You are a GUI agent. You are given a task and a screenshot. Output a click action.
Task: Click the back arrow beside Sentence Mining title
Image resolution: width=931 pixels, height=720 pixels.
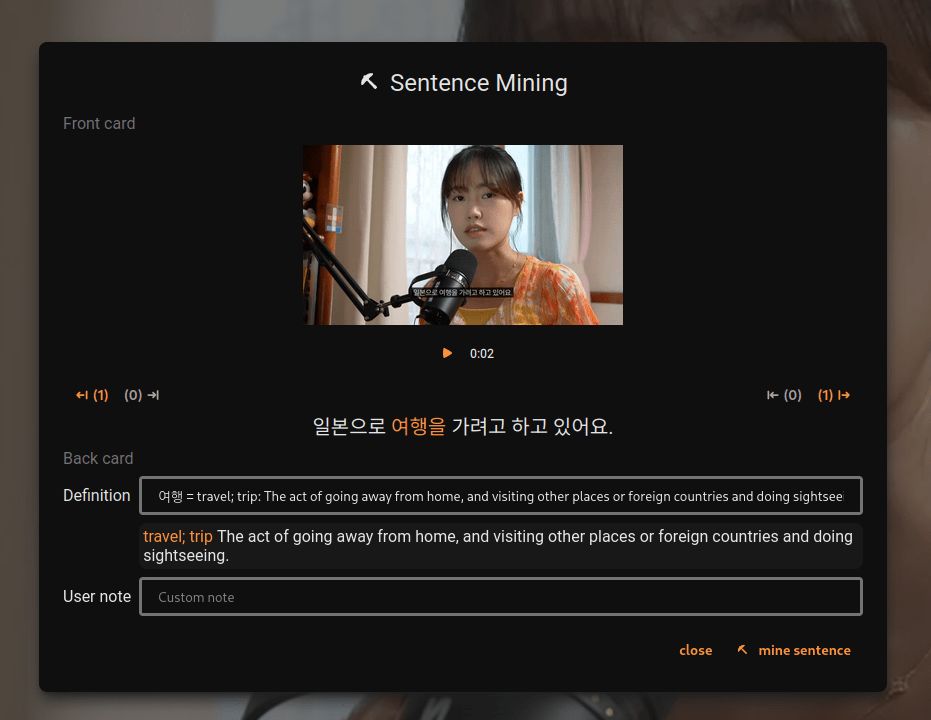coord(369,81)
